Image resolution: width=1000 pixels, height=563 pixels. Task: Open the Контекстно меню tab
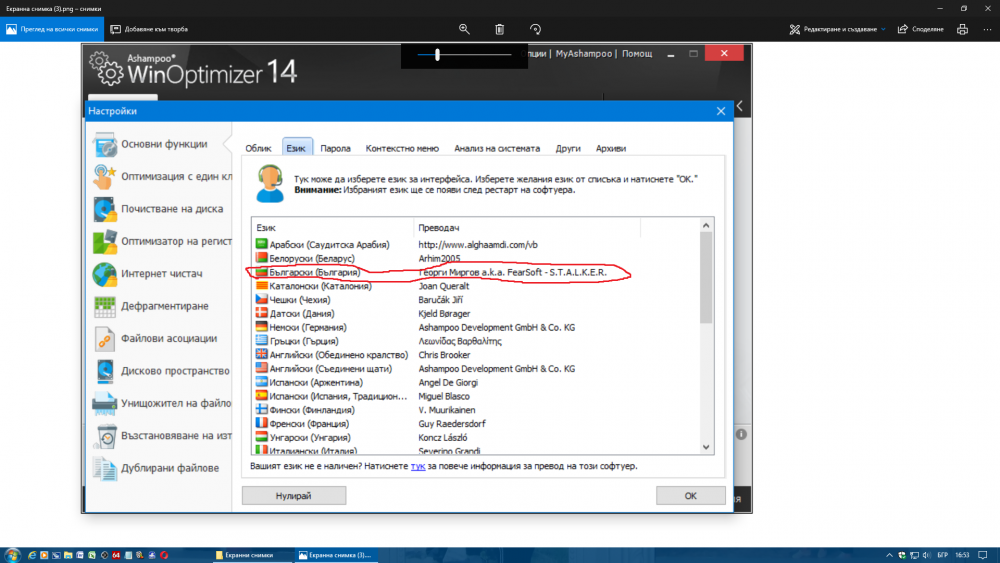(402, 149)
